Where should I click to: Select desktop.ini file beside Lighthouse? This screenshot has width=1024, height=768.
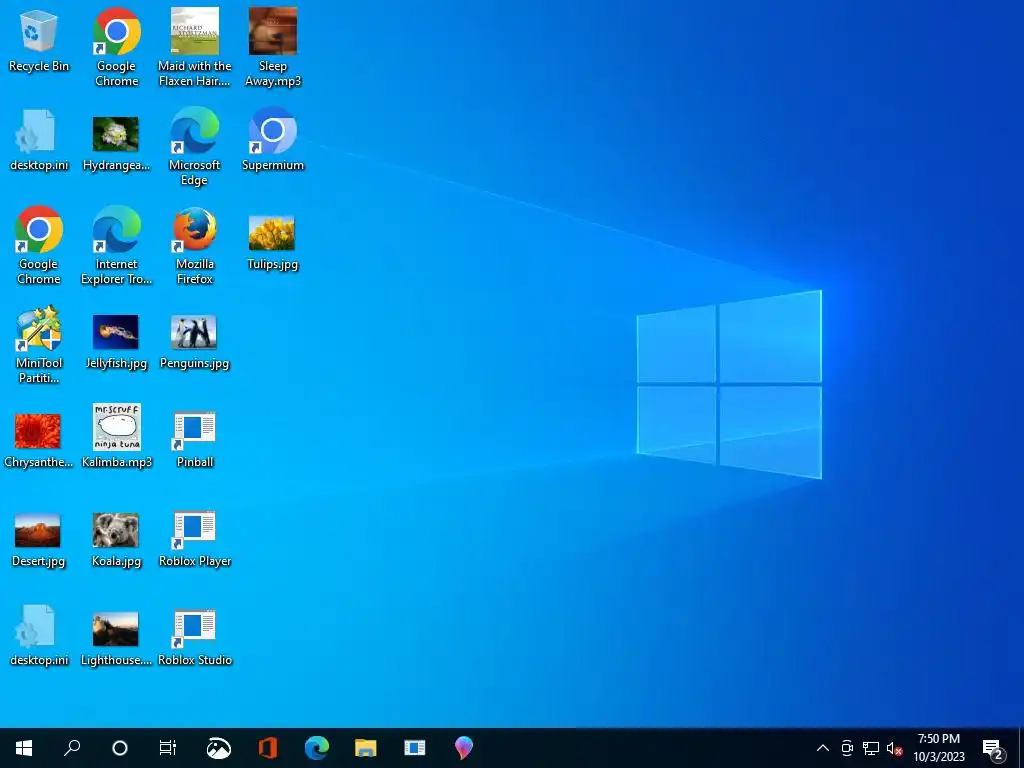pyautogui.click(x=39, y=635)
